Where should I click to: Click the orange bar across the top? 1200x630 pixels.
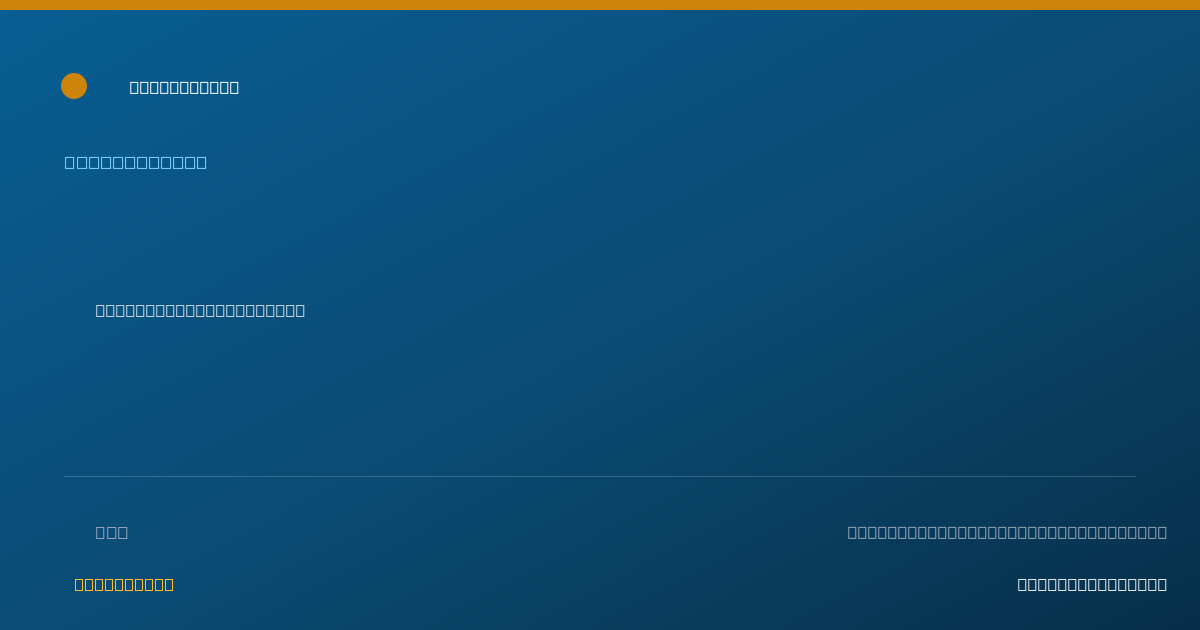600,5
